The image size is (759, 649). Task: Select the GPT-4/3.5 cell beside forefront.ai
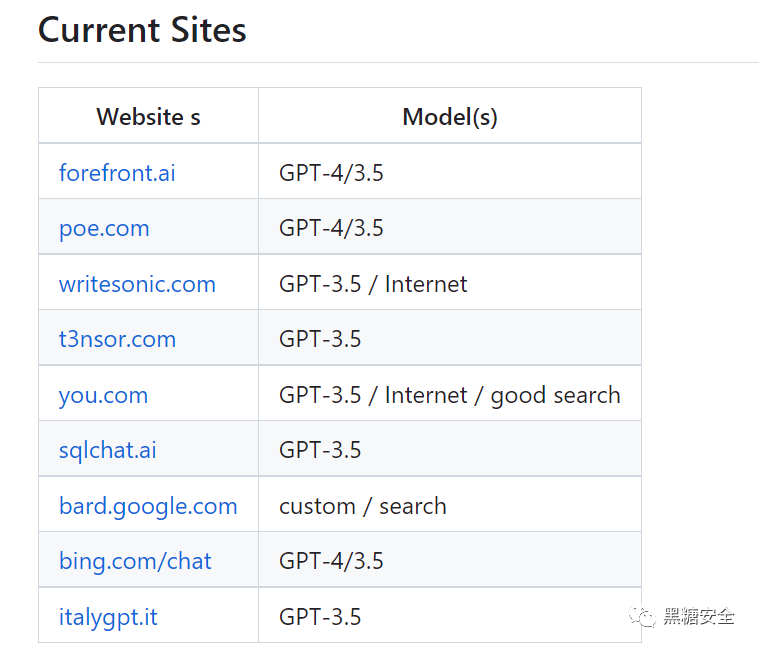[x=331, y=173]
